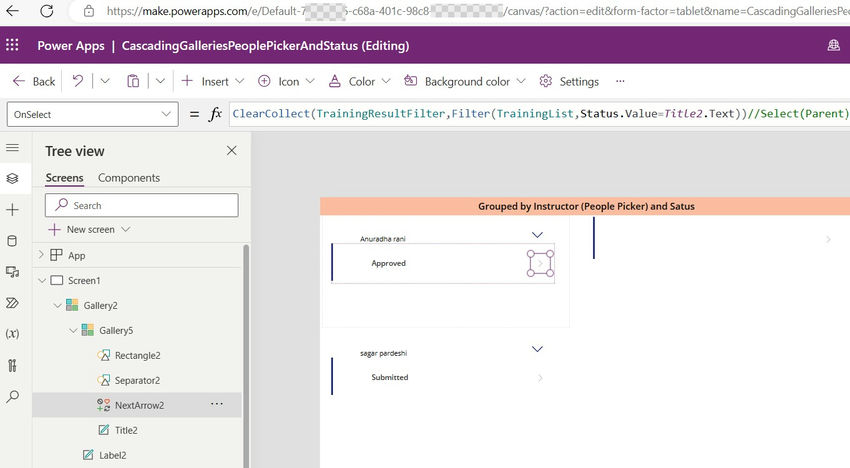
Task: Collapse Anuradha rani group with down chevron
Action: coord(537,235)
